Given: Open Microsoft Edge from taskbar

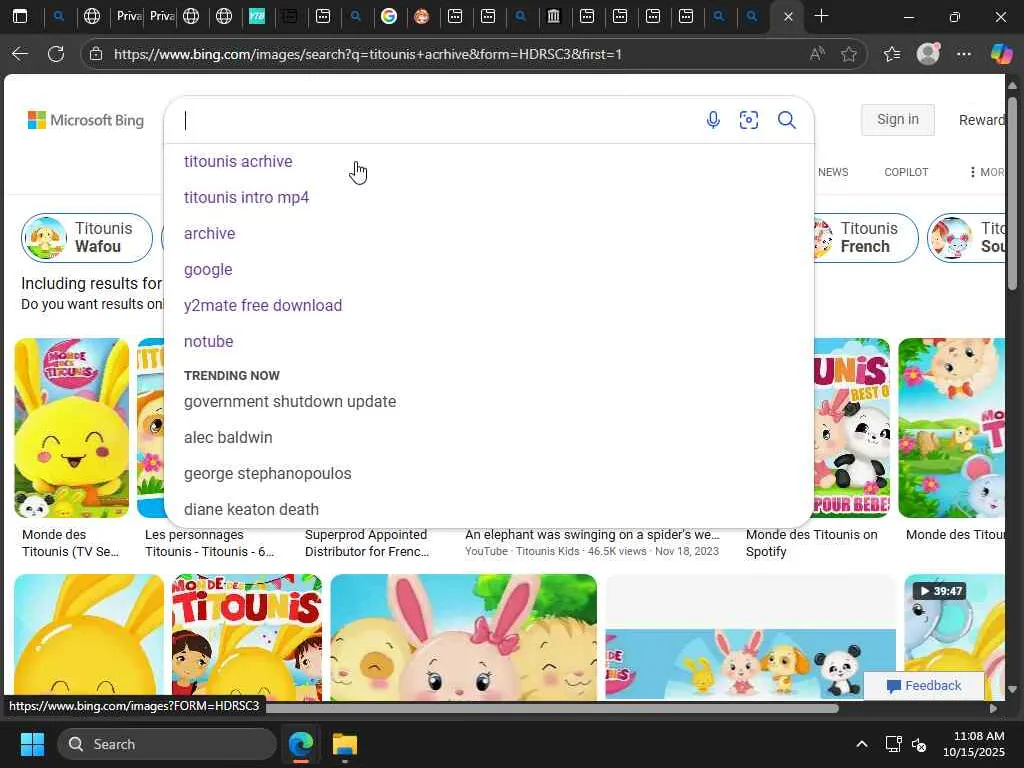Looking at the screenshot, I should click(x=300, y=744).
